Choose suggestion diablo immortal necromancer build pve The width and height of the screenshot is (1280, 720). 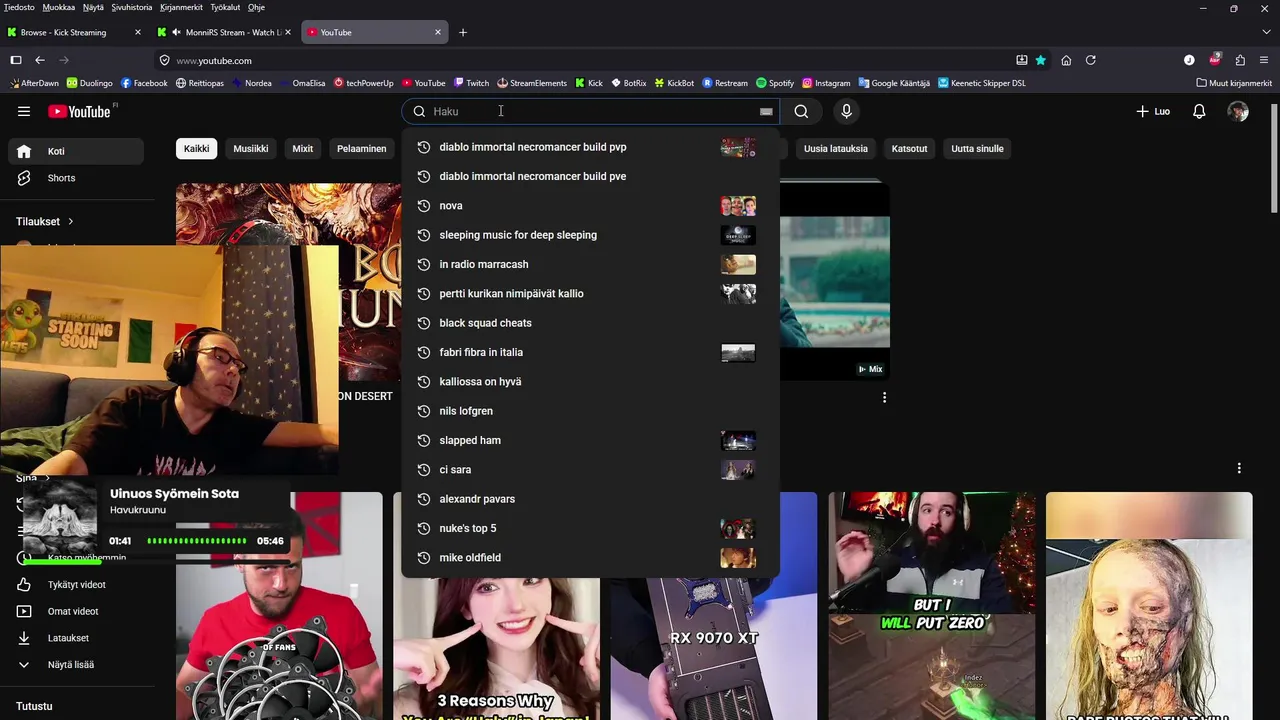pos(590,176)
